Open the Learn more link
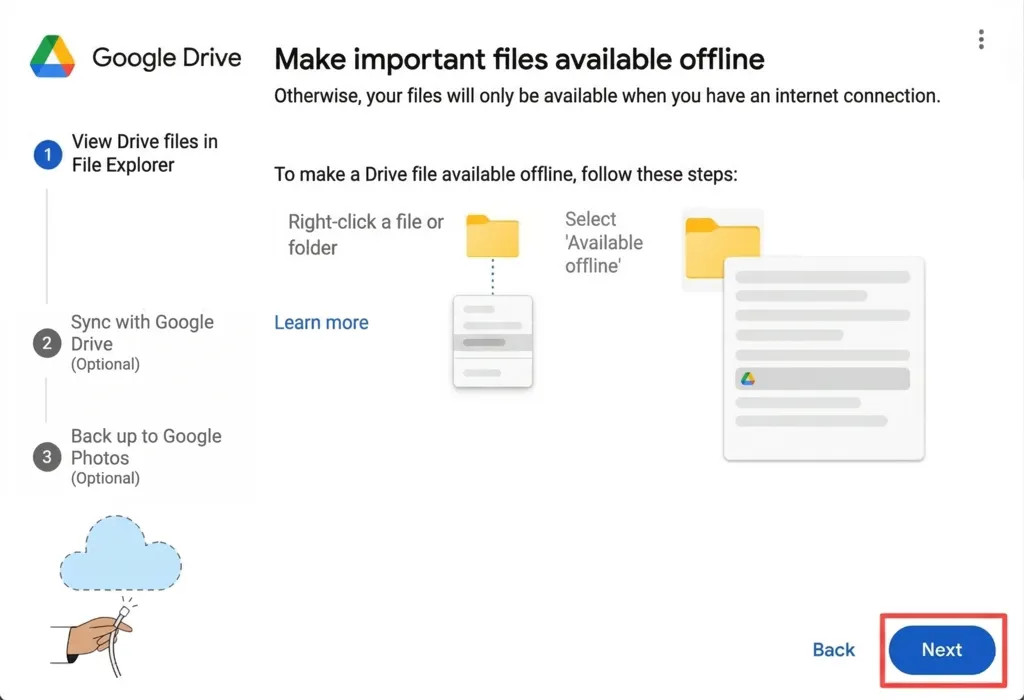Viewport: 1024px width, 700px height. click(321, 323)
